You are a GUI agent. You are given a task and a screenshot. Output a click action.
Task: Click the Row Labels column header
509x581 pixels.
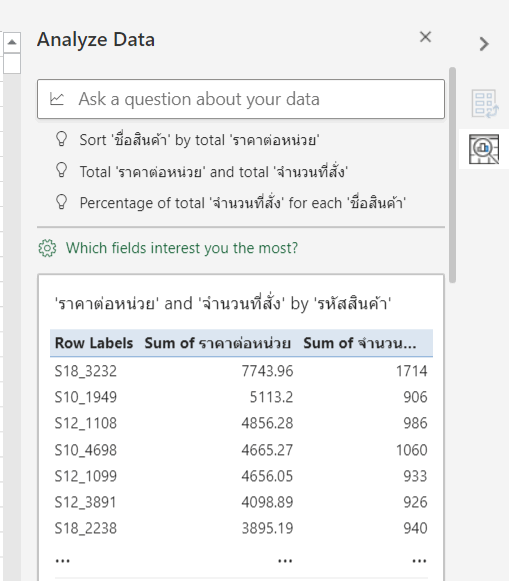coord(94,343)
